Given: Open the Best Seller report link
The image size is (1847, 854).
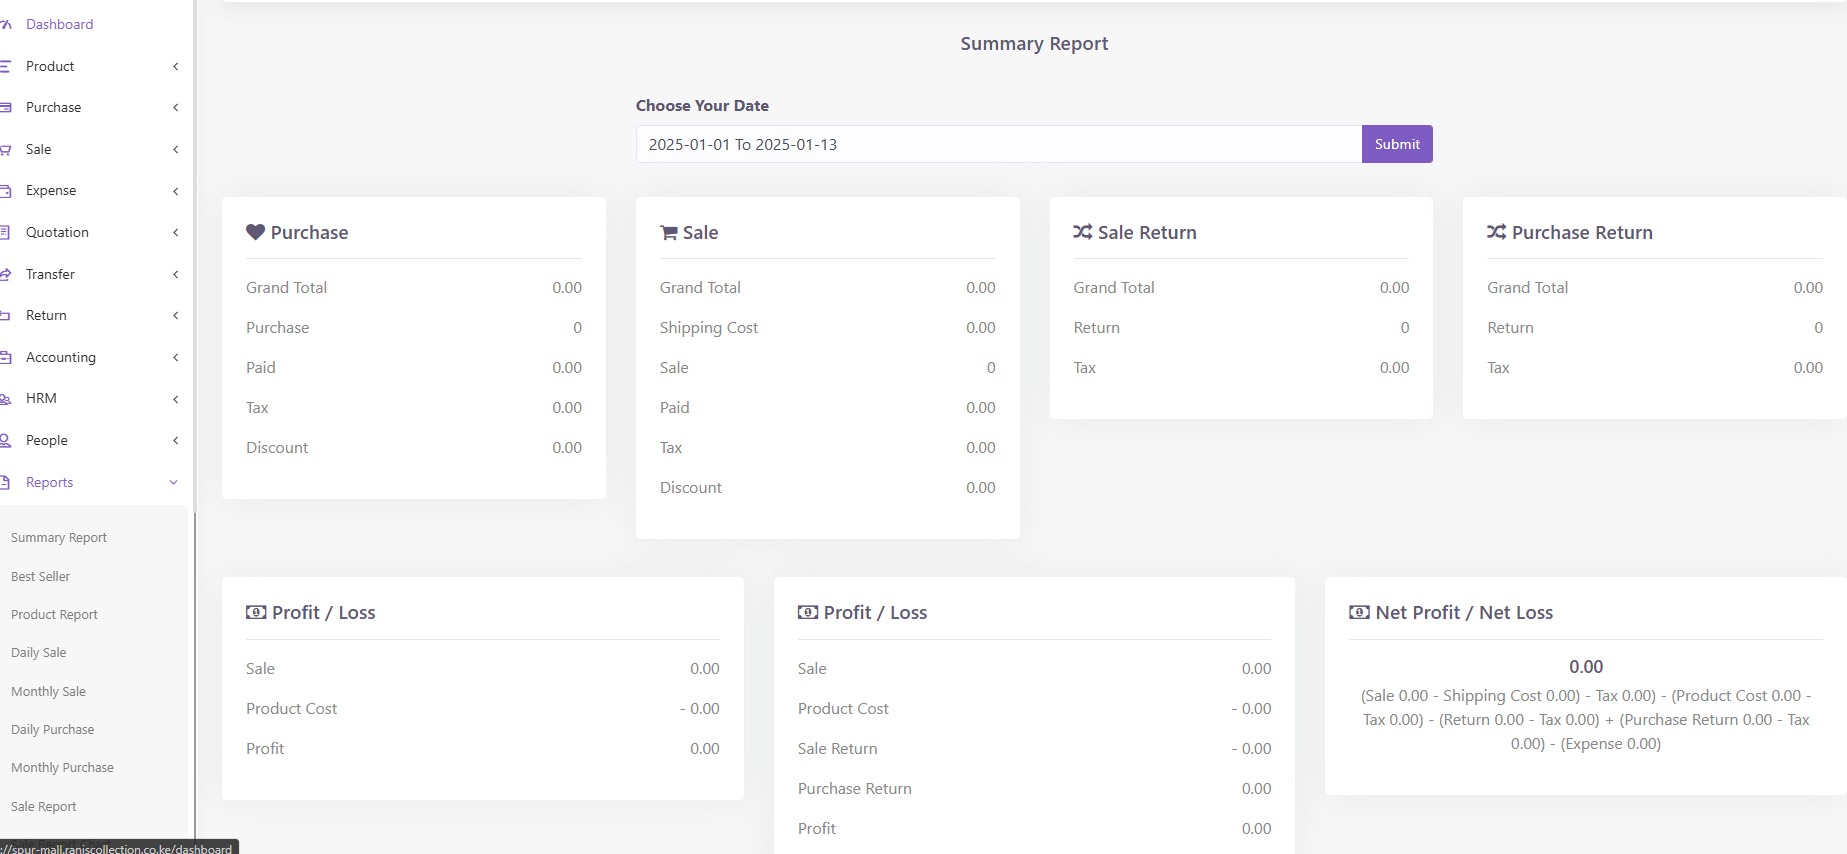Looking at the screenshot, I should click(41, 576).
